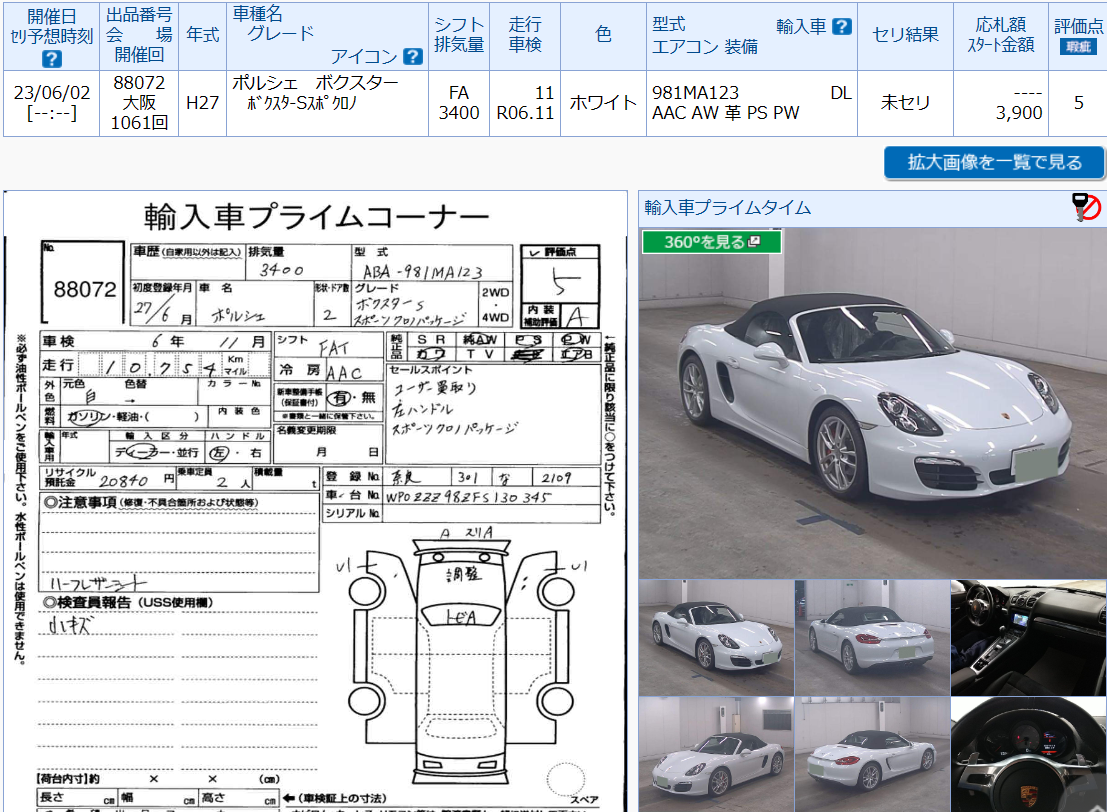Click the セリ結果 value 未セリ

pos(905,103)
